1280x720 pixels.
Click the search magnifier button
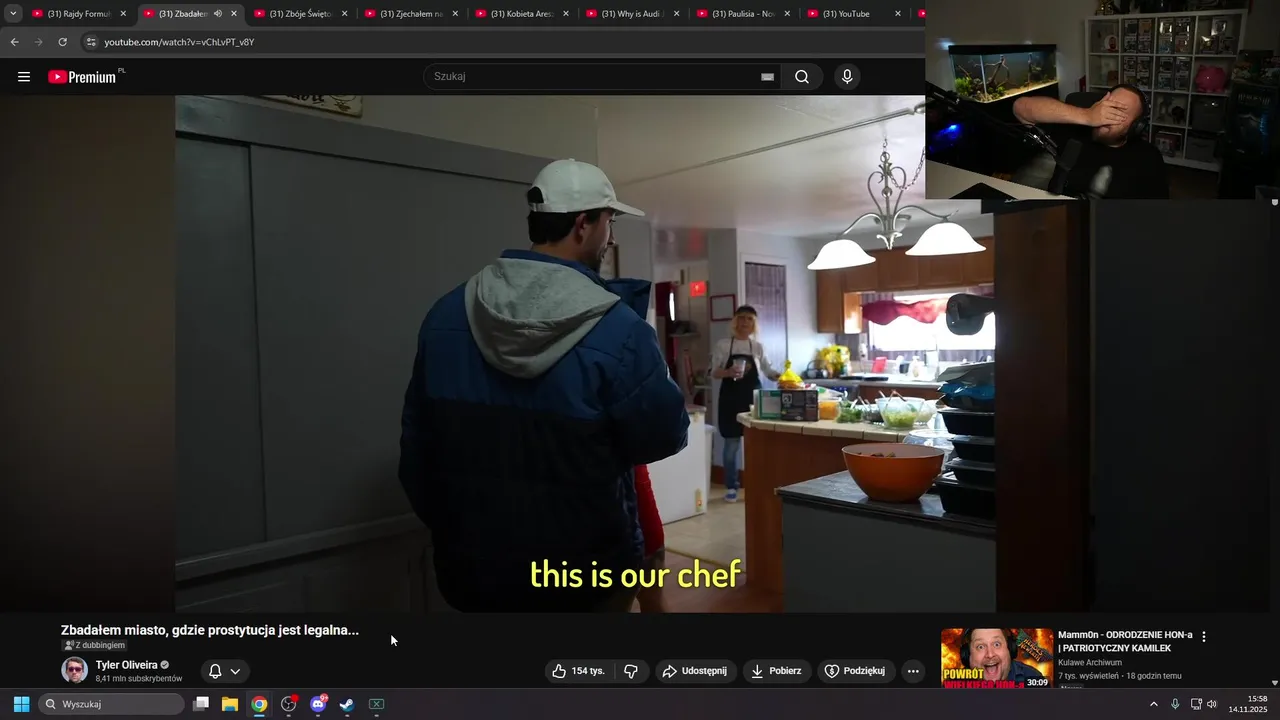(802, 77)
